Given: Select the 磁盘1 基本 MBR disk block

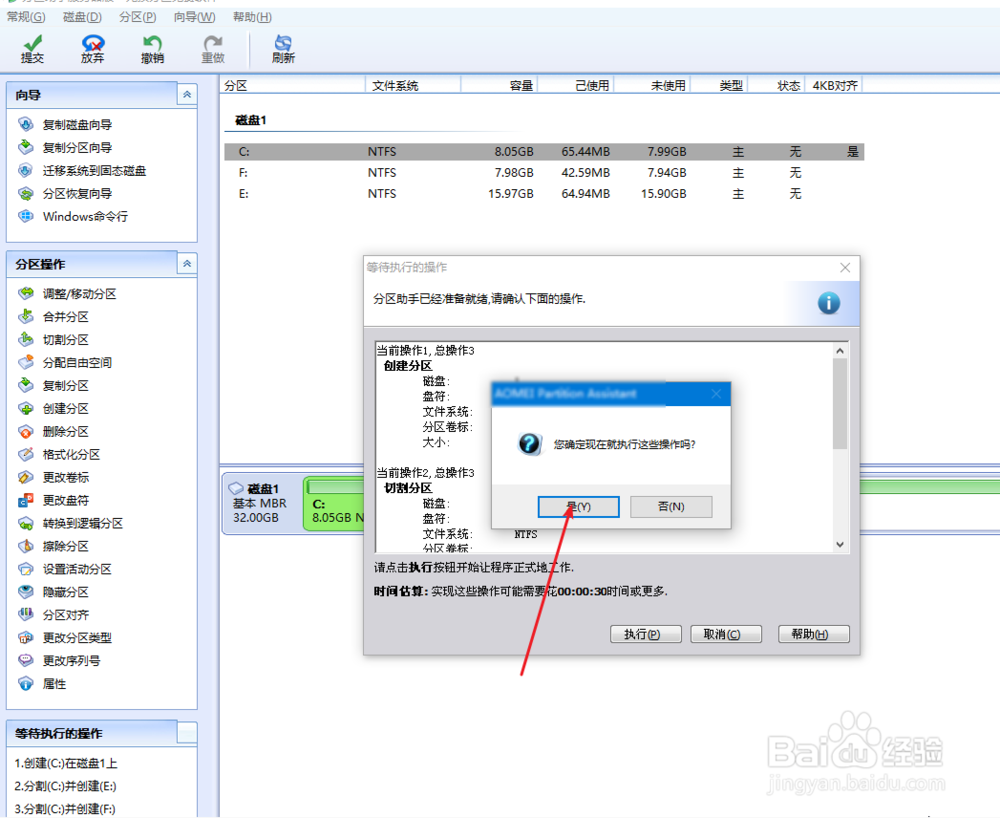Looking at the screenshot, I should point(263,503).
